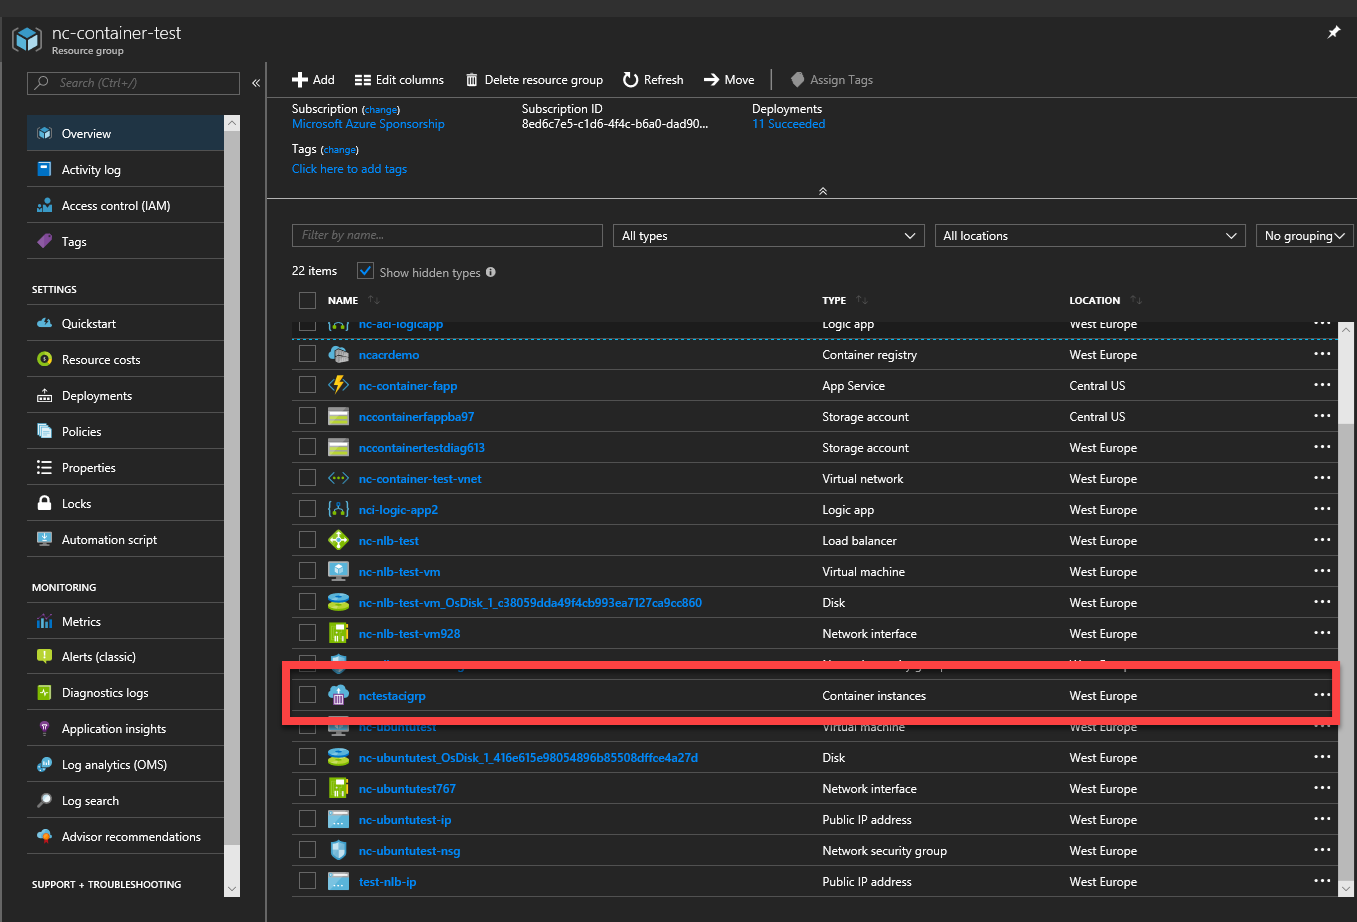This screenshot has height=922, width=1357.
Task: Click the test-nlb-ip public IP icon
Action: (338, 881)
